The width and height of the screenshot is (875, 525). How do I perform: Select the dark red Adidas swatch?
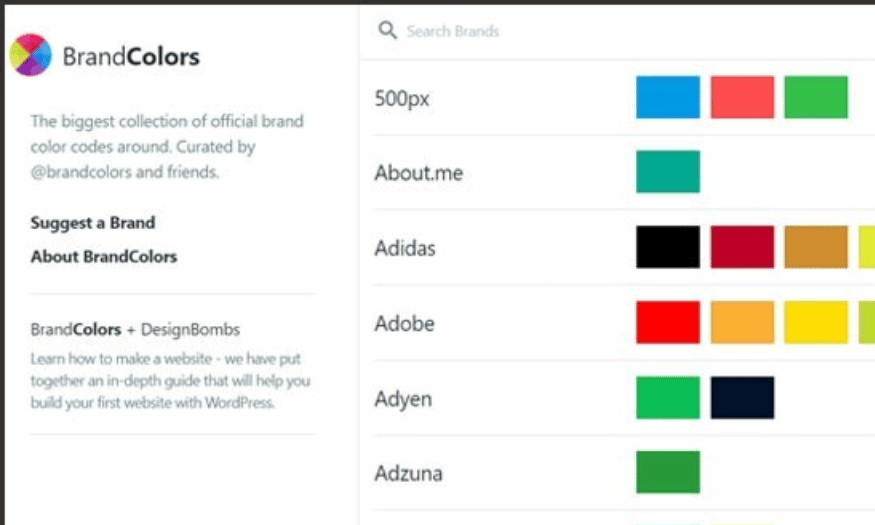(742, 247)
